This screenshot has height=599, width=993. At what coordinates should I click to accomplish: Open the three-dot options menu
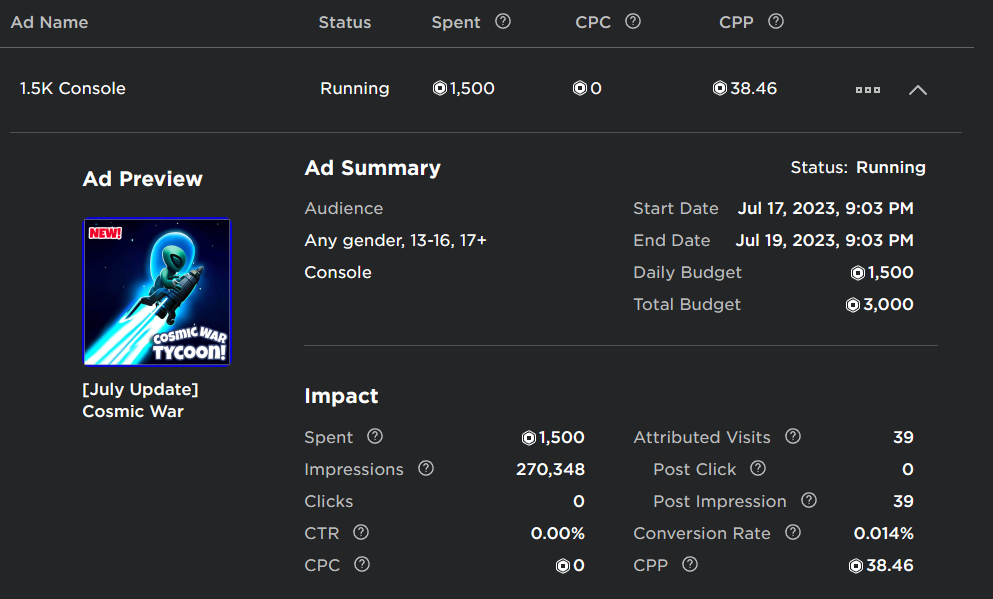(x=867, y=89)
